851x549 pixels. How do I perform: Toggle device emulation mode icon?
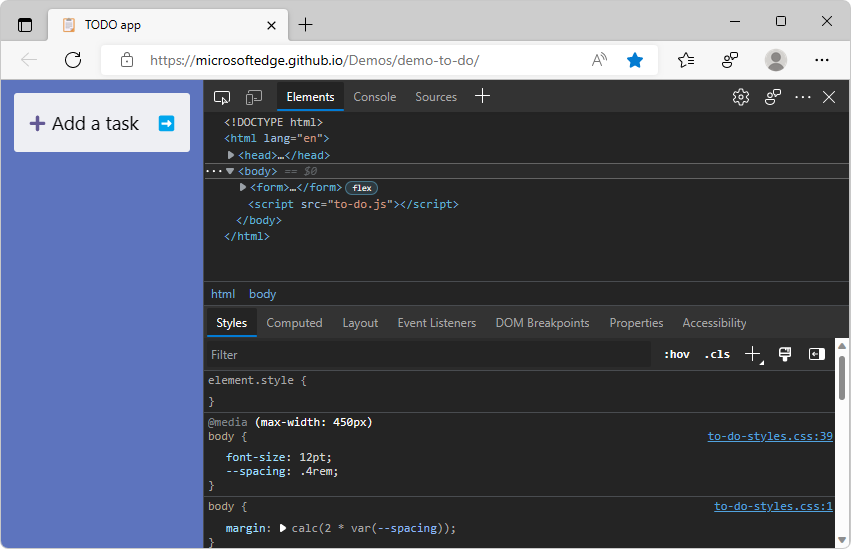[x=253, y=97]
